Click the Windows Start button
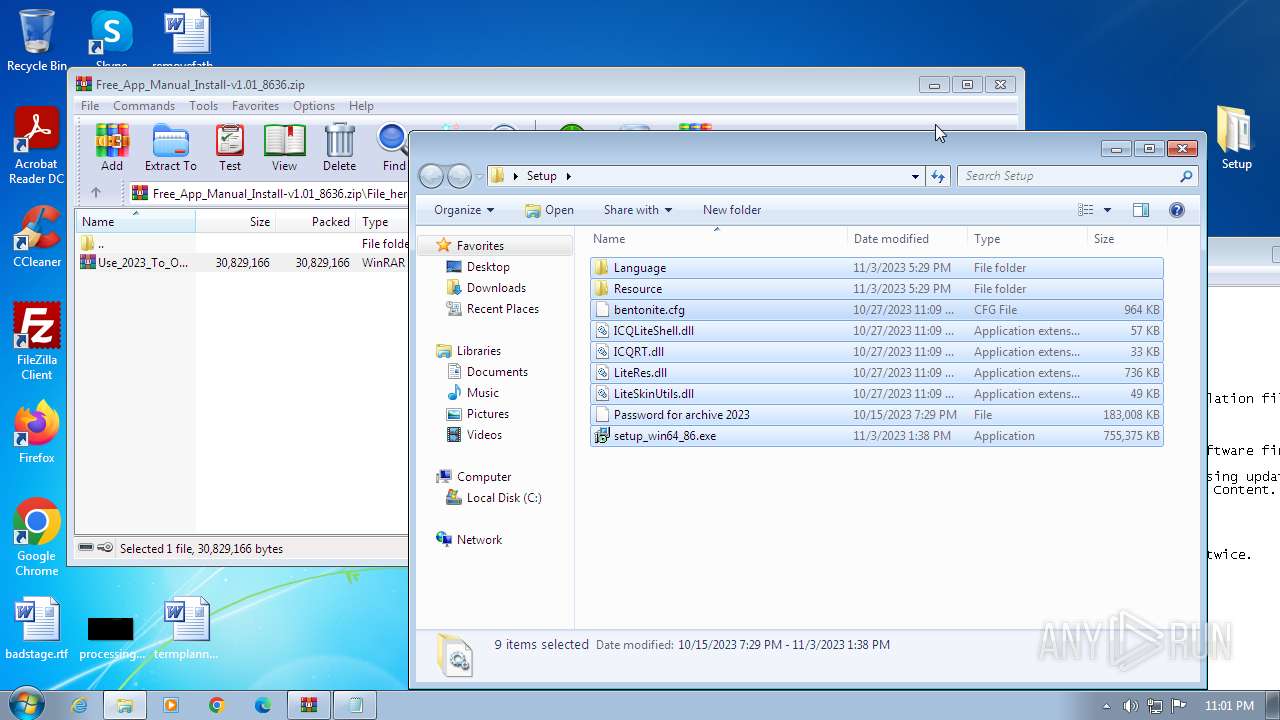Image resolution: width=1280 pixels, height=720 pixels. click(x=25, y=705)
